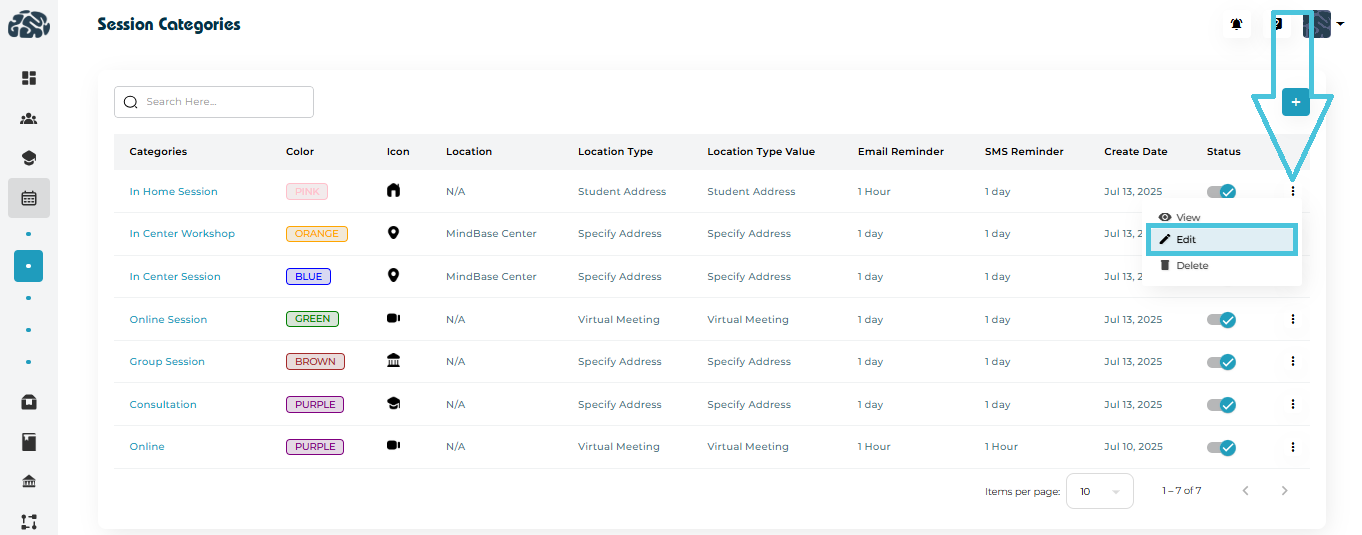Open the items per page dropdown
Screen dimensions: 1362x535
coord(1099,491)
